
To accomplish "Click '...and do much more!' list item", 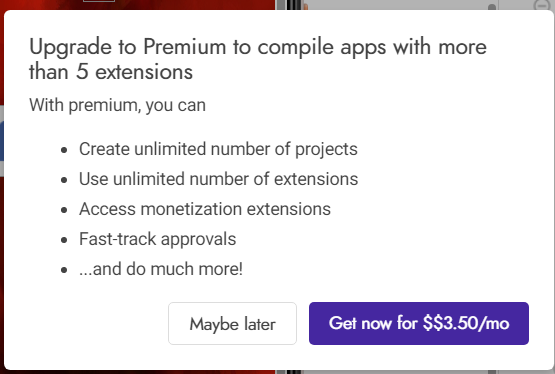I will pos(161,269).
